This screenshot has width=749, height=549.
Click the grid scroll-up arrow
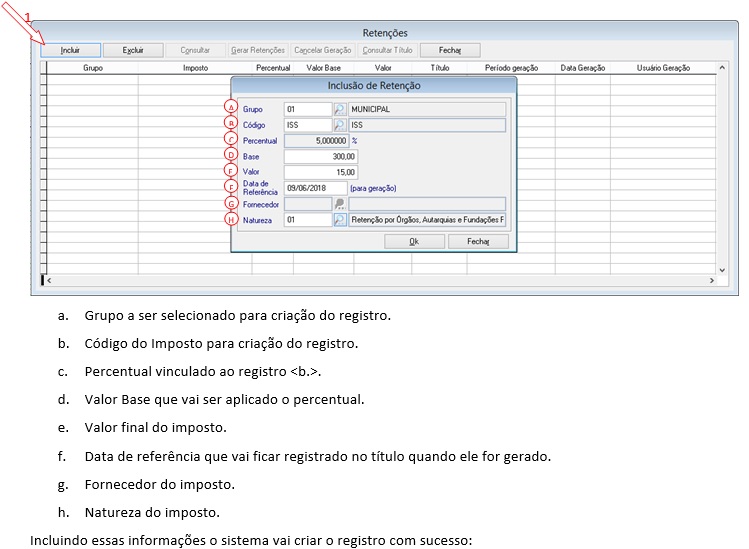pyautogui.click(x=722, y=68)
